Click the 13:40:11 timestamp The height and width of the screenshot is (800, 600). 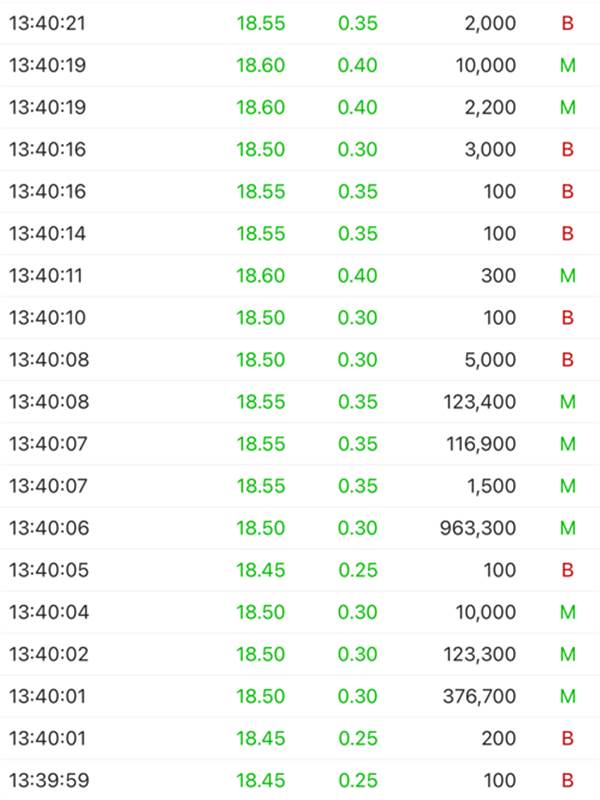(47, 275)
